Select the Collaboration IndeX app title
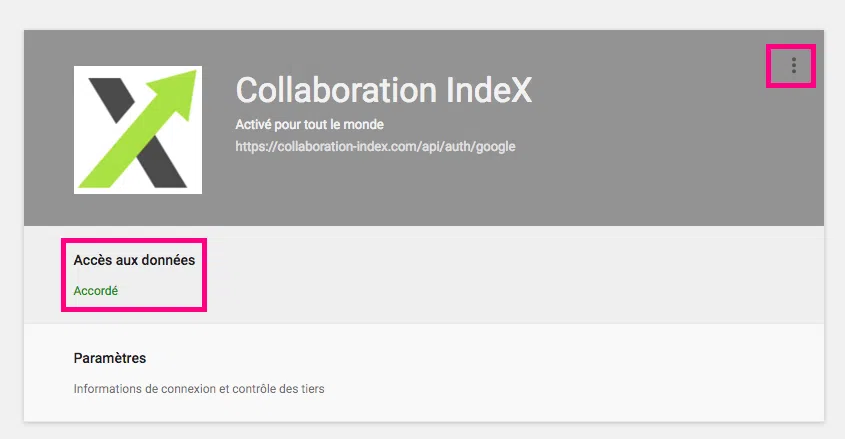845x439 pixels. 384,89
